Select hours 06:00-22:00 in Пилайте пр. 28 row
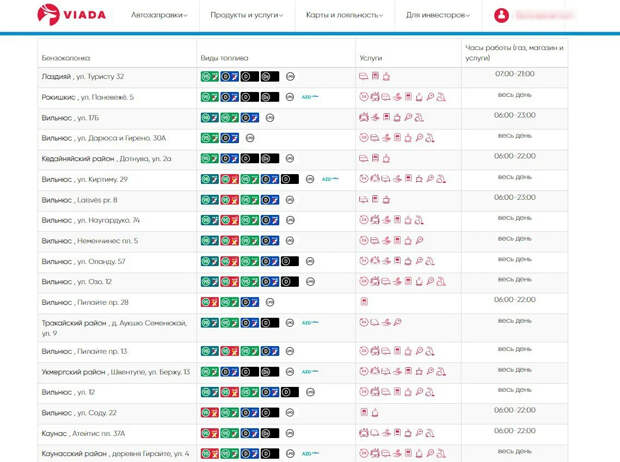620x462 pixels. coord(514,300)
